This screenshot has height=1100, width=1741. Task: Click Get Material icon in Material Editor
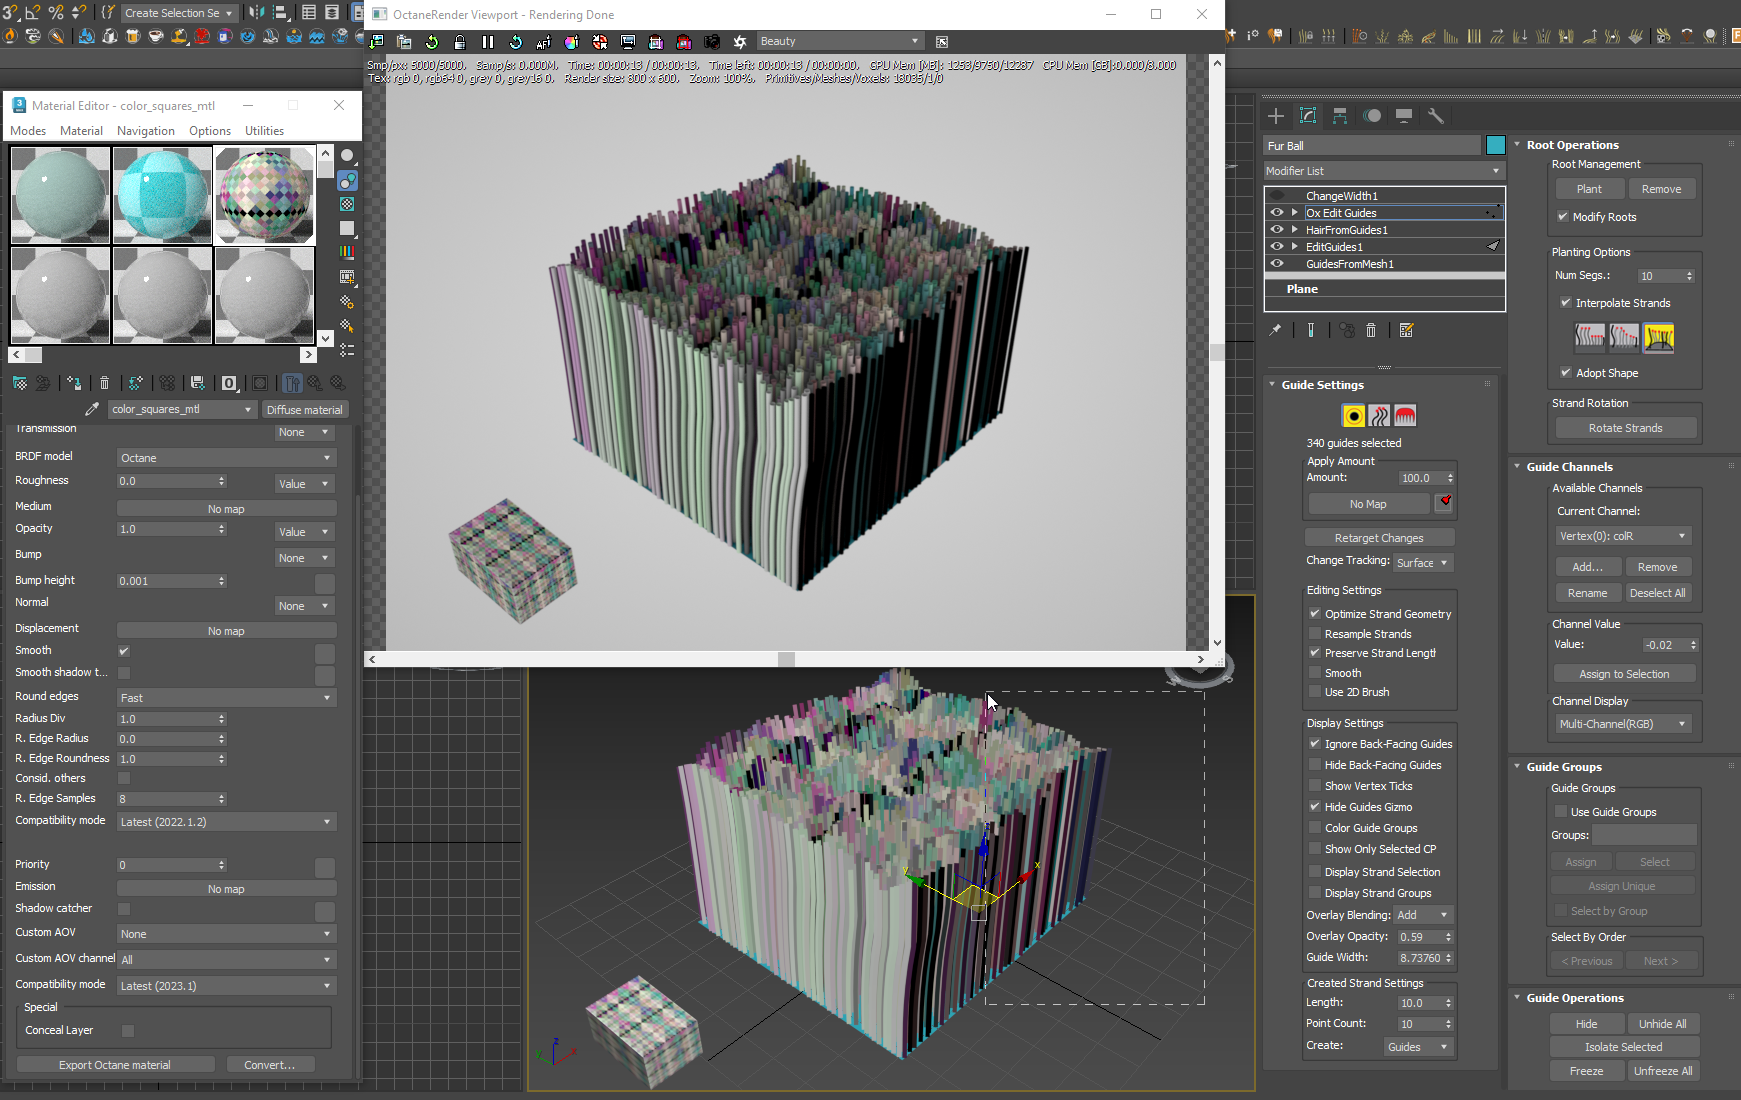(x=20, y=383)
